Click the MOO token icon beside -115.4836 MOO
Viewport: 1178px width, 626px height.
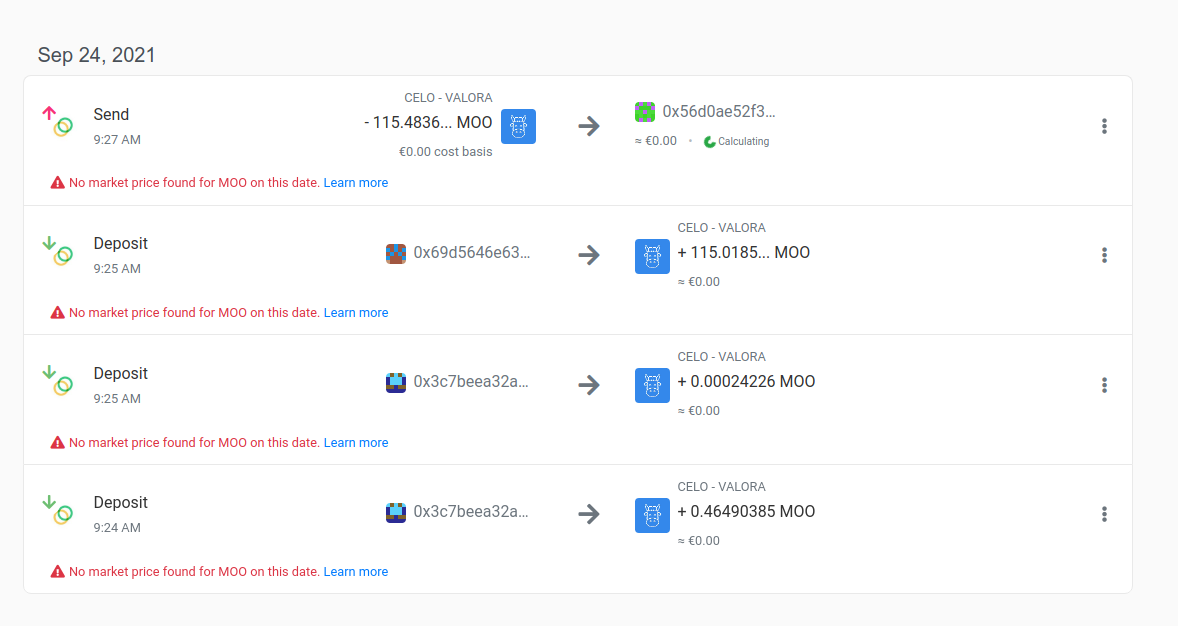(x=518, y=126)
